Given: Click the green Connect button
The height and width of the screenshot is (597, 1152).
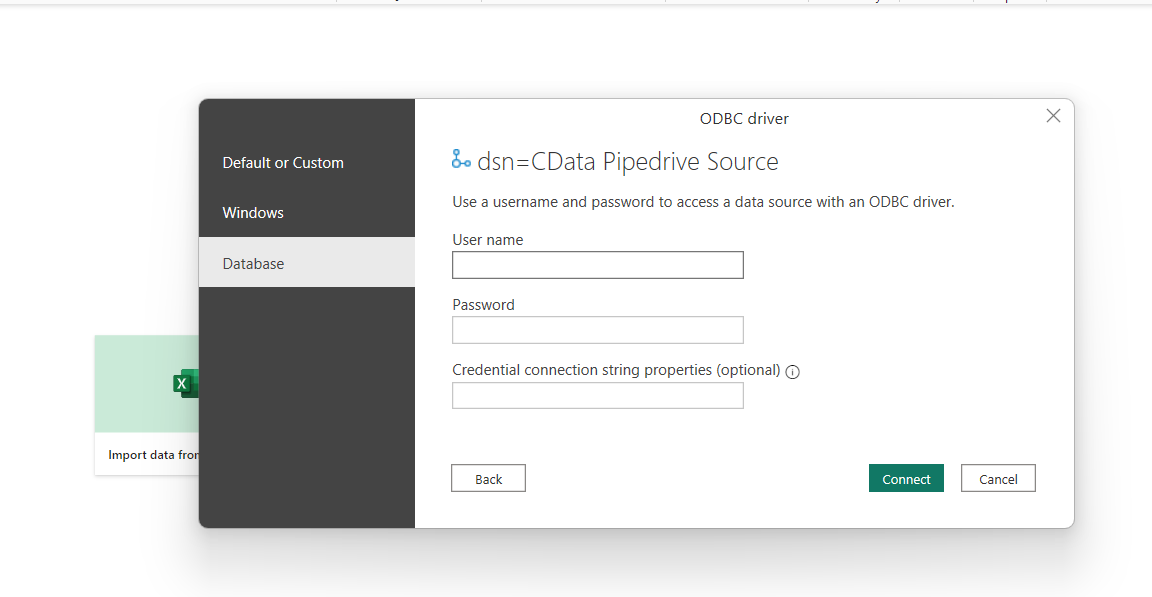Looking at the screenshot, I should 906,479.
